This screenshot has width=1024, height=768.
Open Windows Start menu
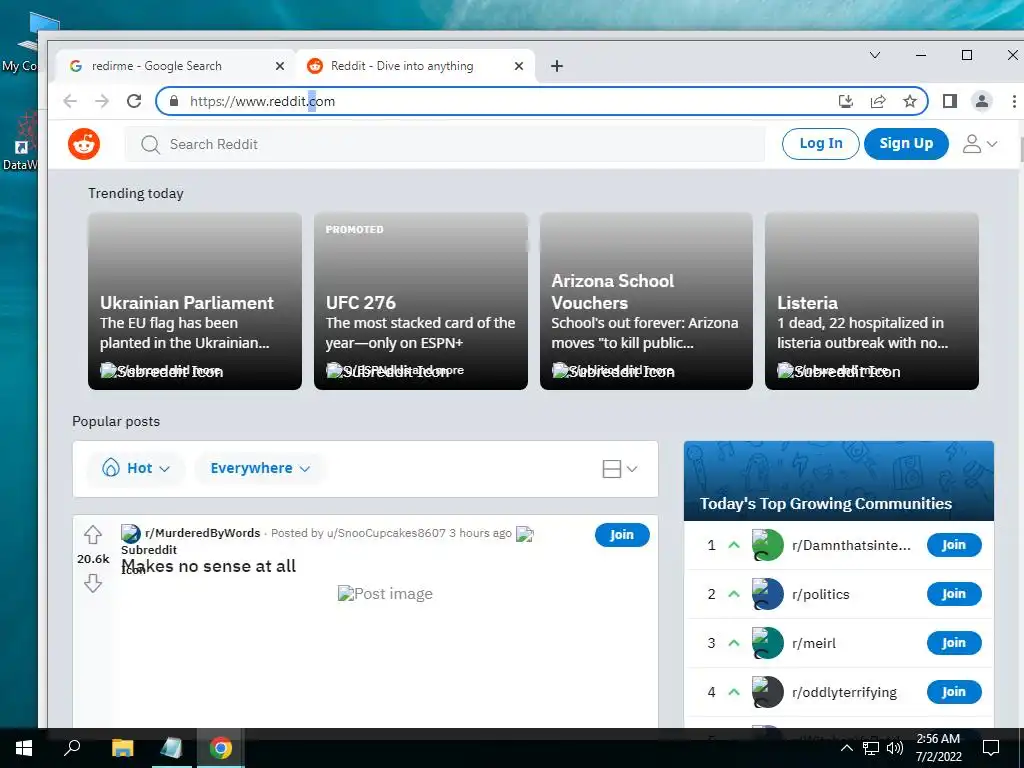(24, 748)
